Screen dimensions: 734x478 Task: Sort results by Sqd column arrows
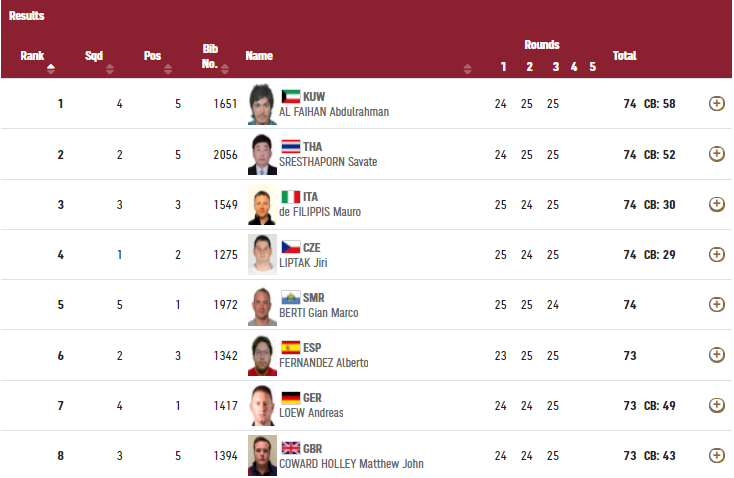(x=110, y=69)
